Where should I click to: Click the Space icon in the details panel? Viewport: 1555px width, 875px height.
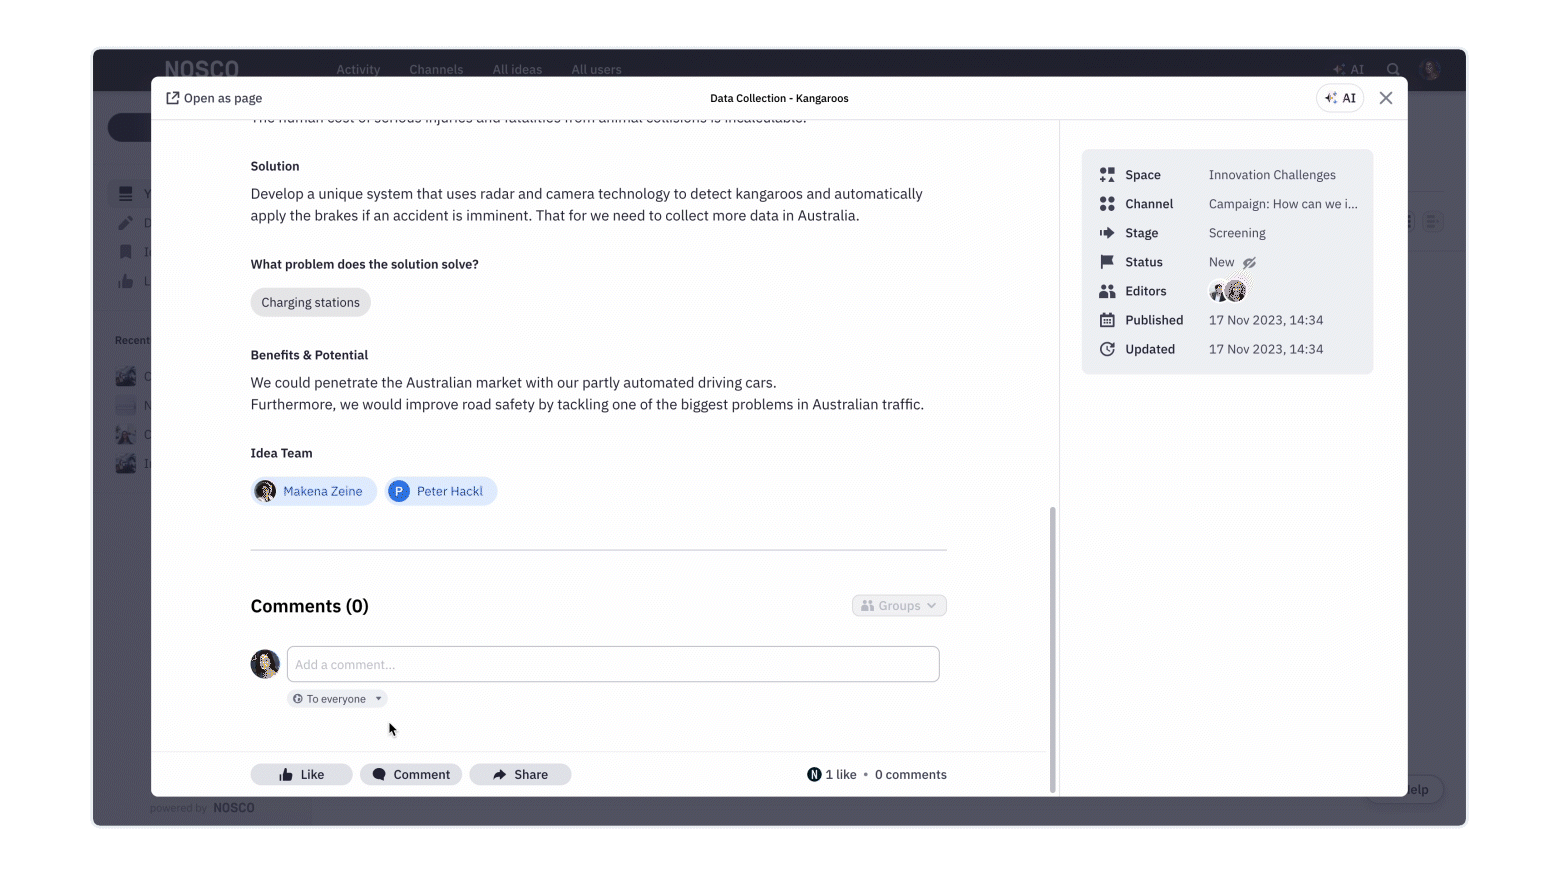[x=1107, y=175]
